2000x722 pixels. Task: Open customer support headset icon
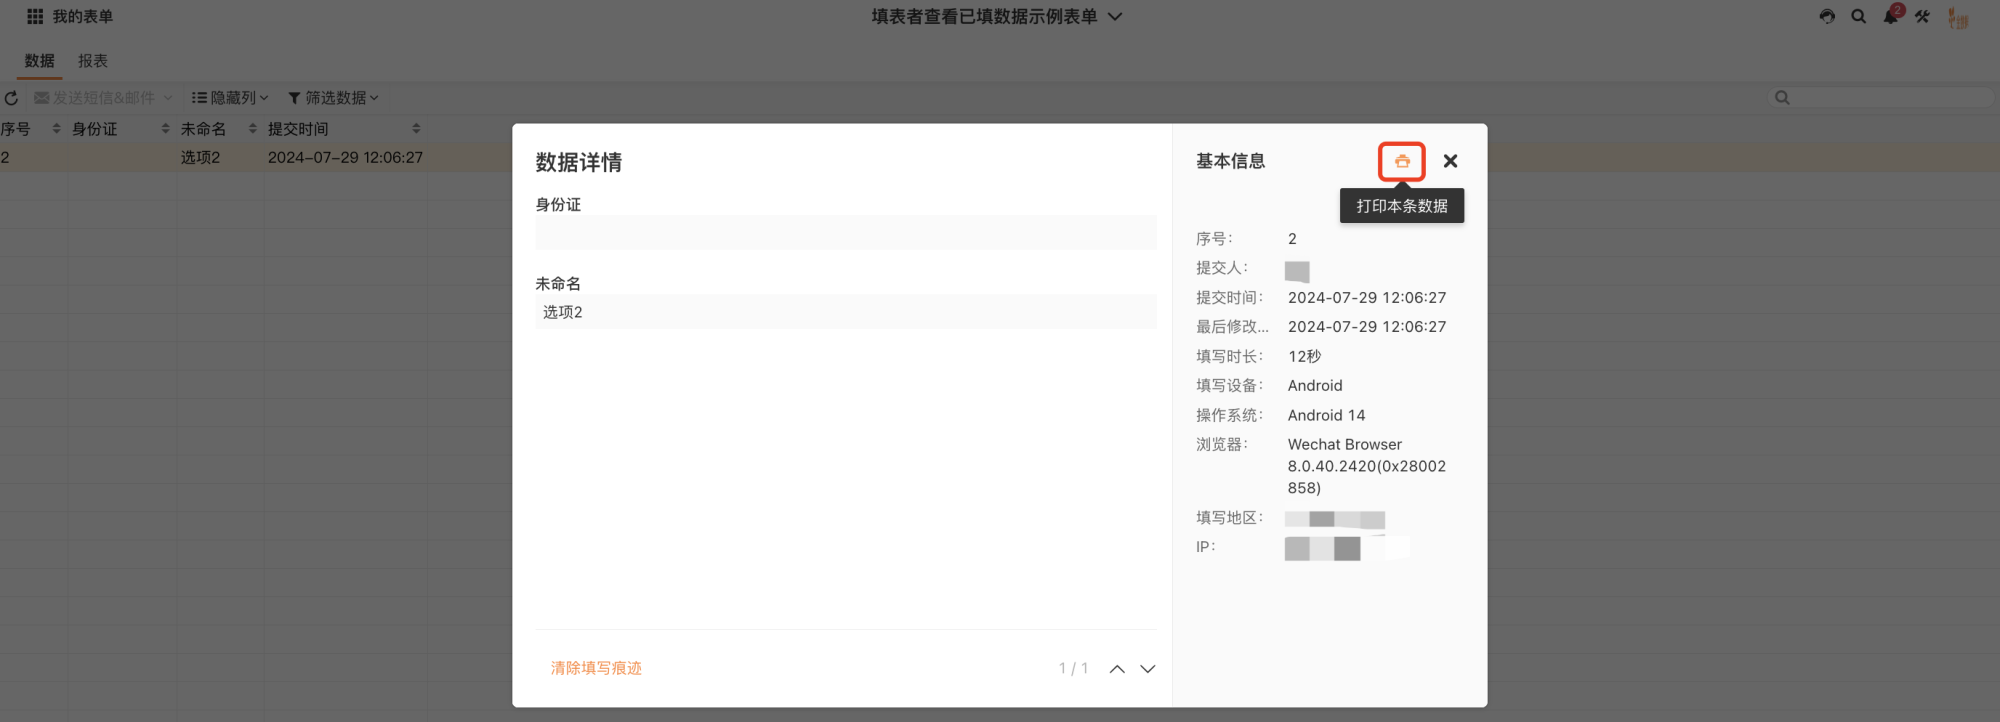1827,16
